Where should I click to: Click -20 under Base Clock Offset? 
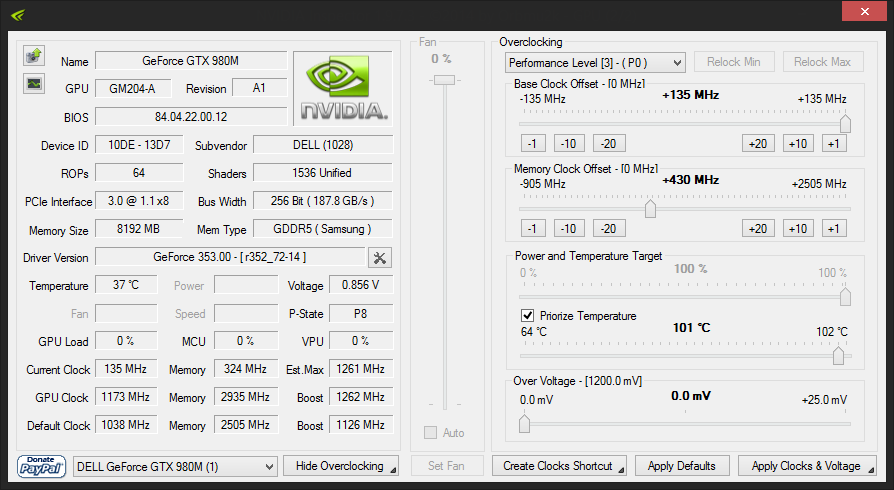coord(609,144)
